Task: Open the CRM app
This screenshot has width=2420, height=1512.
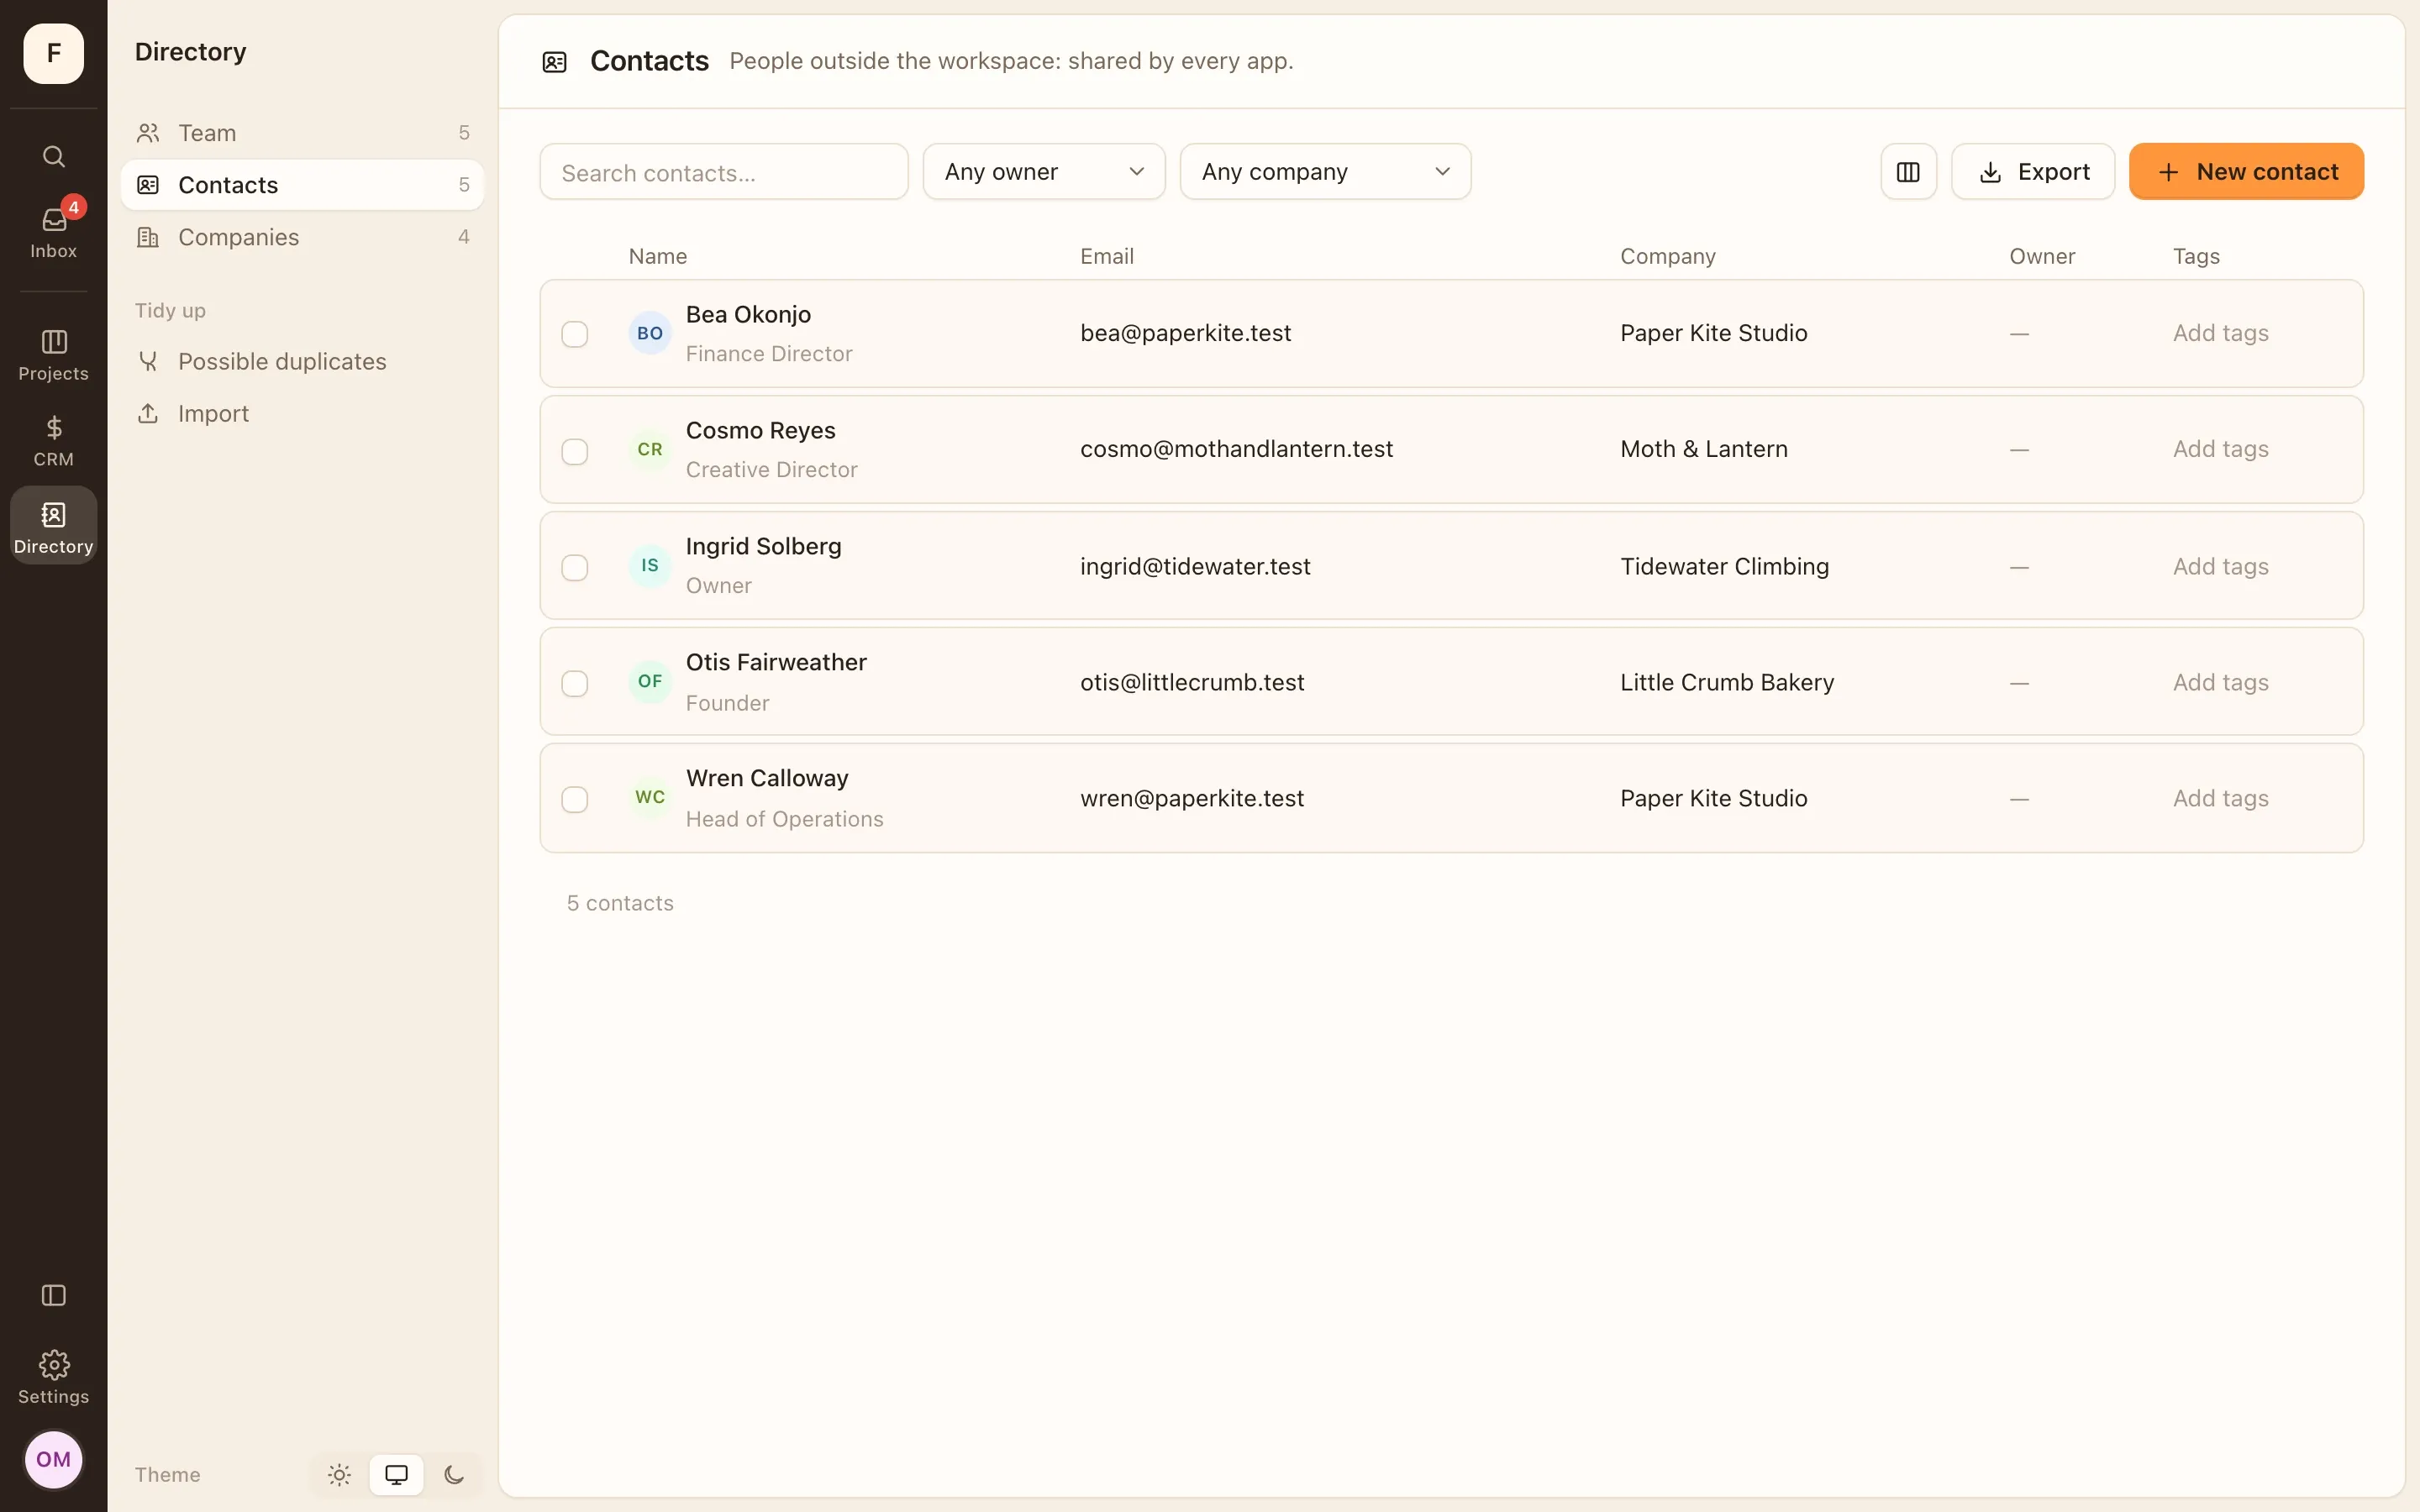Action: click(53, 441)
